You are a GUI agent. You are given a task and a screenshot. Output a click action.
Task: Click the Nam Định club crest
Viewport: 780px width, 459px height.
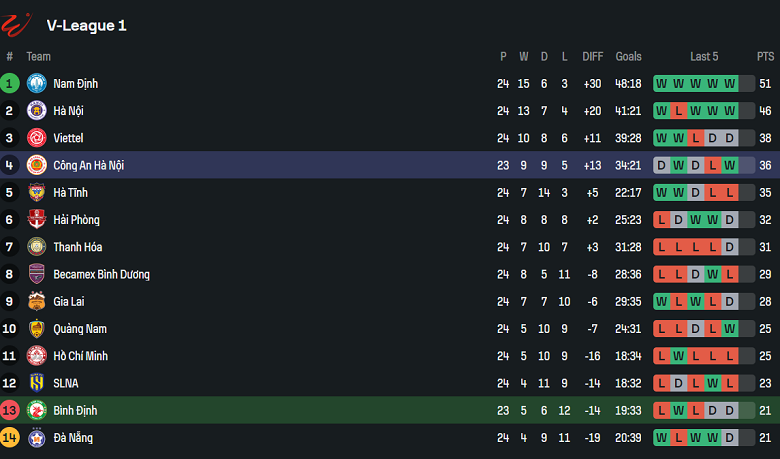[x=37, y=84]
